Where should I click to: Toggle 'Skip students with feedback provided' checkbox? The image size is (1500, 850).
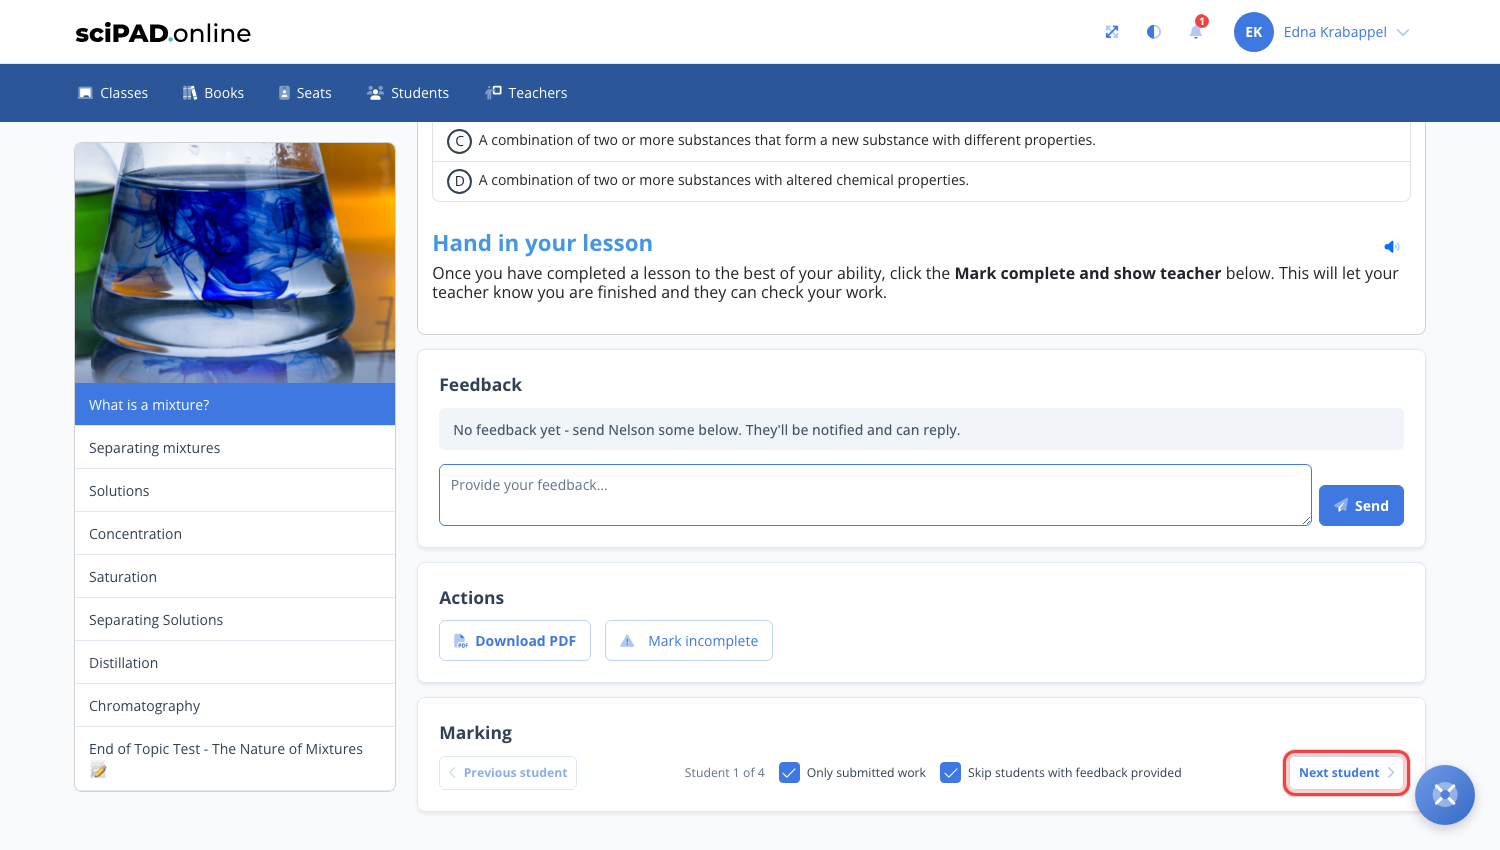click(x=950, y=773)
